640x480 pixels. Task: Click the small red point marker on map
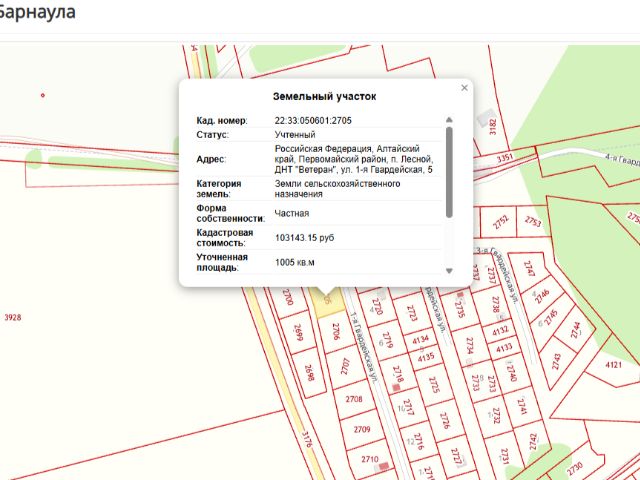click(x=43, y=96)
